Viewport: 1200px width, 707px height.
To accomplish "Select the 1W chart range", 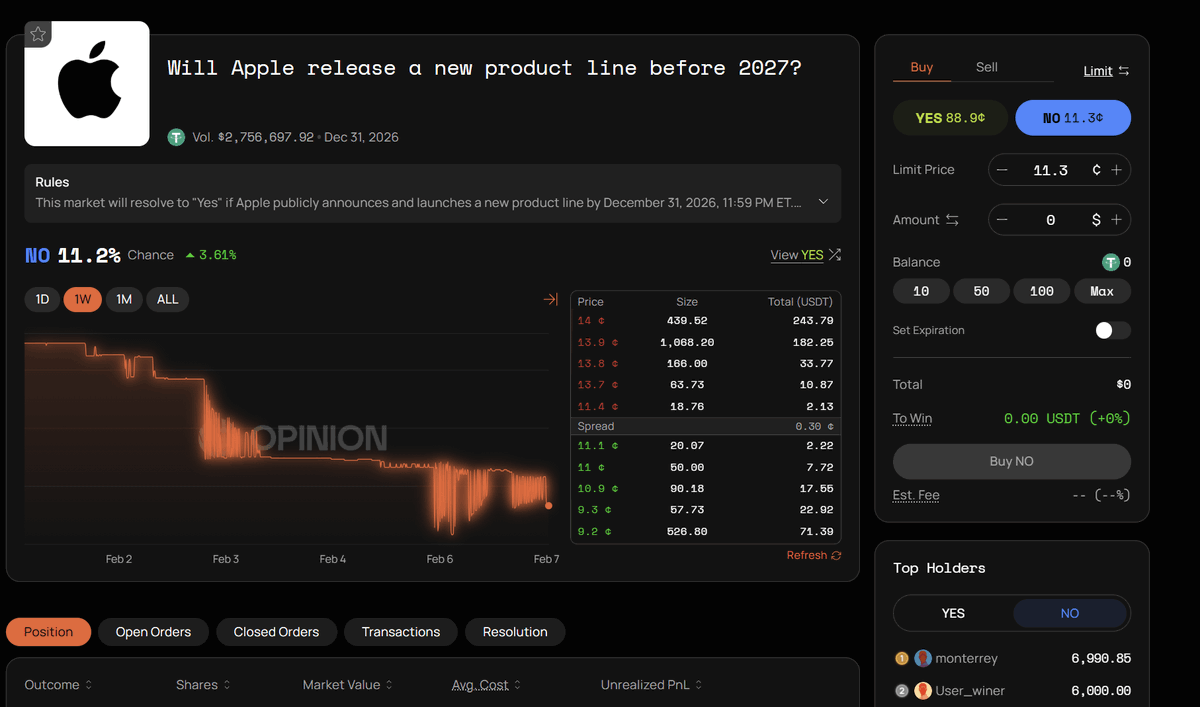I will pyautogui.click(x=83, y=299).
